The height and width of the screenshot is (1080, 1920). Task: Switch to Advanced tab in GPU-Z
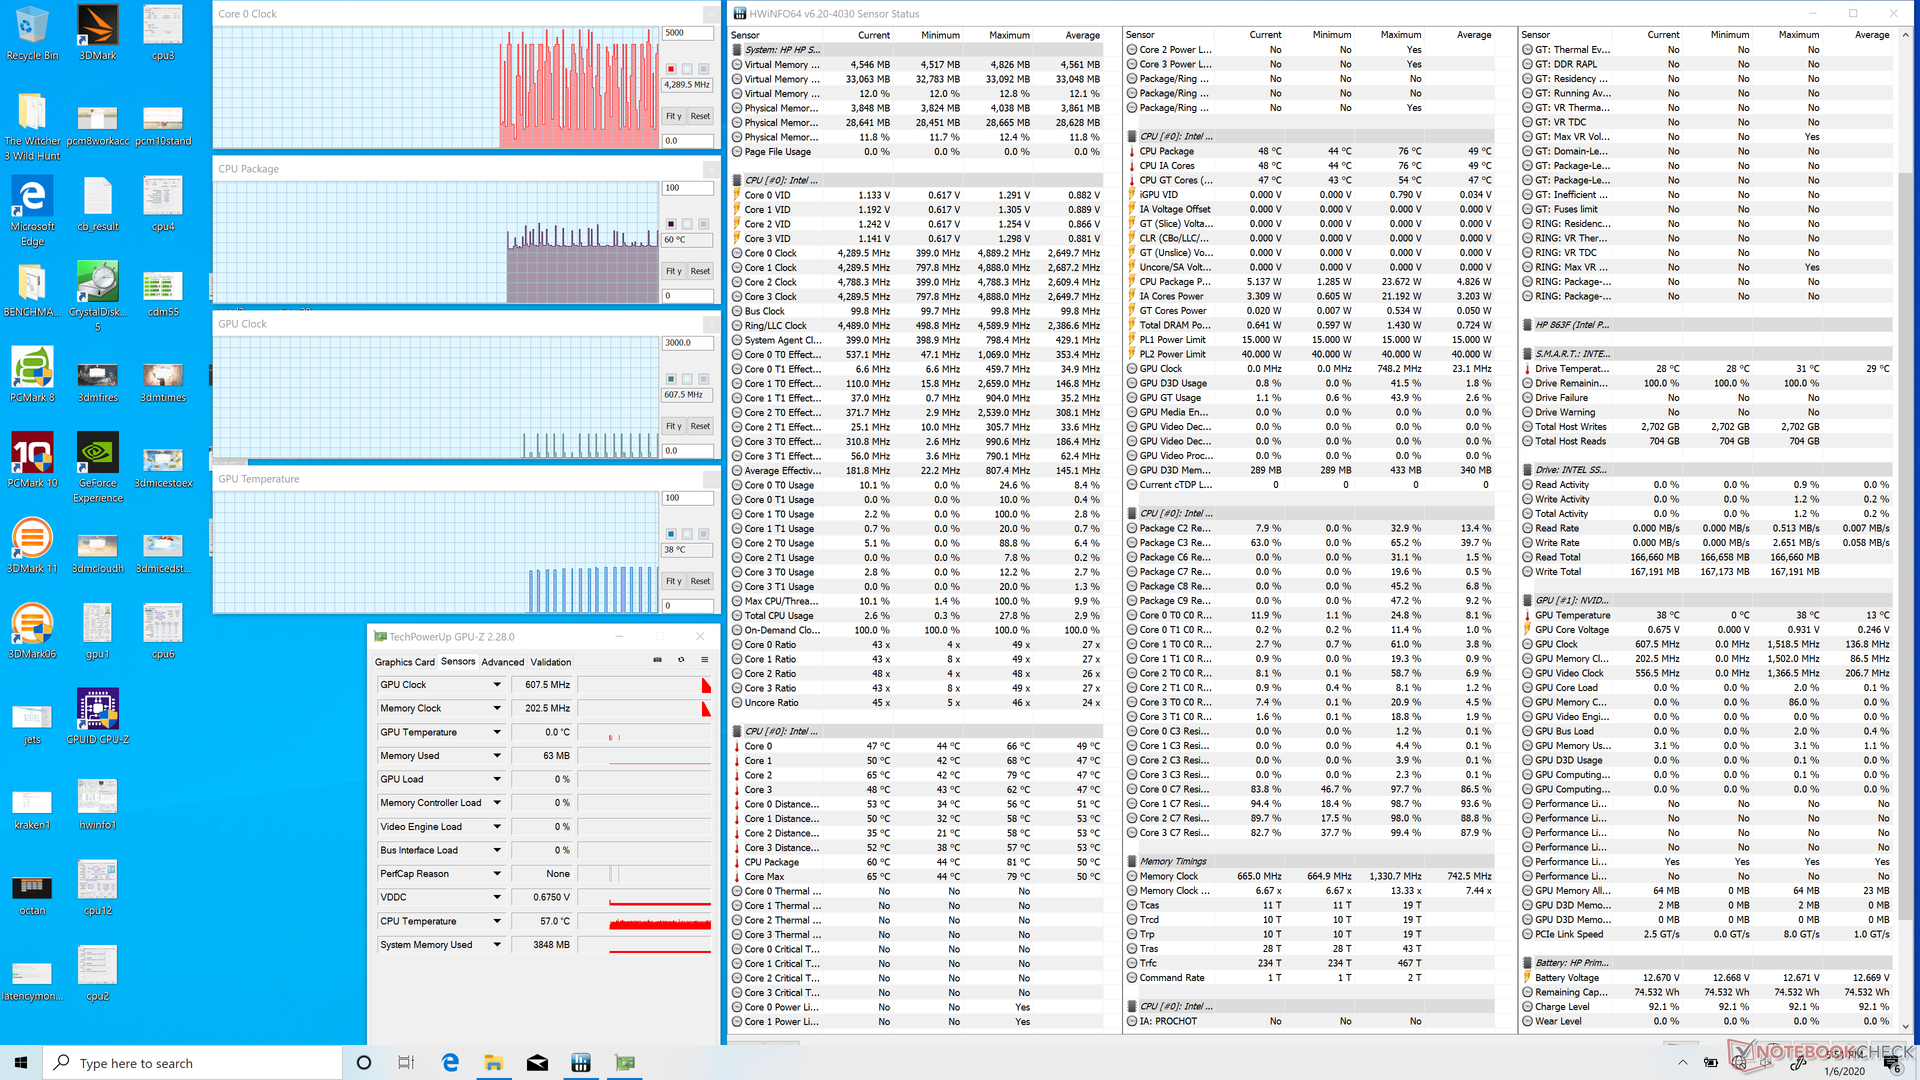coord(502,662)
